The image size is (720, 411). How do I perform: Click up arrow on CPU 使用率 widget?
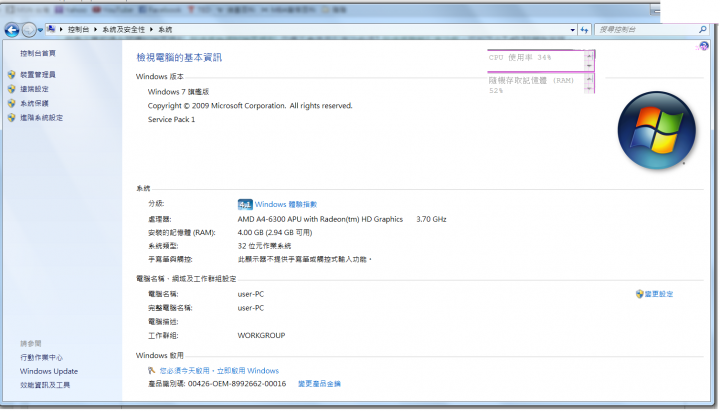point(589,56)
